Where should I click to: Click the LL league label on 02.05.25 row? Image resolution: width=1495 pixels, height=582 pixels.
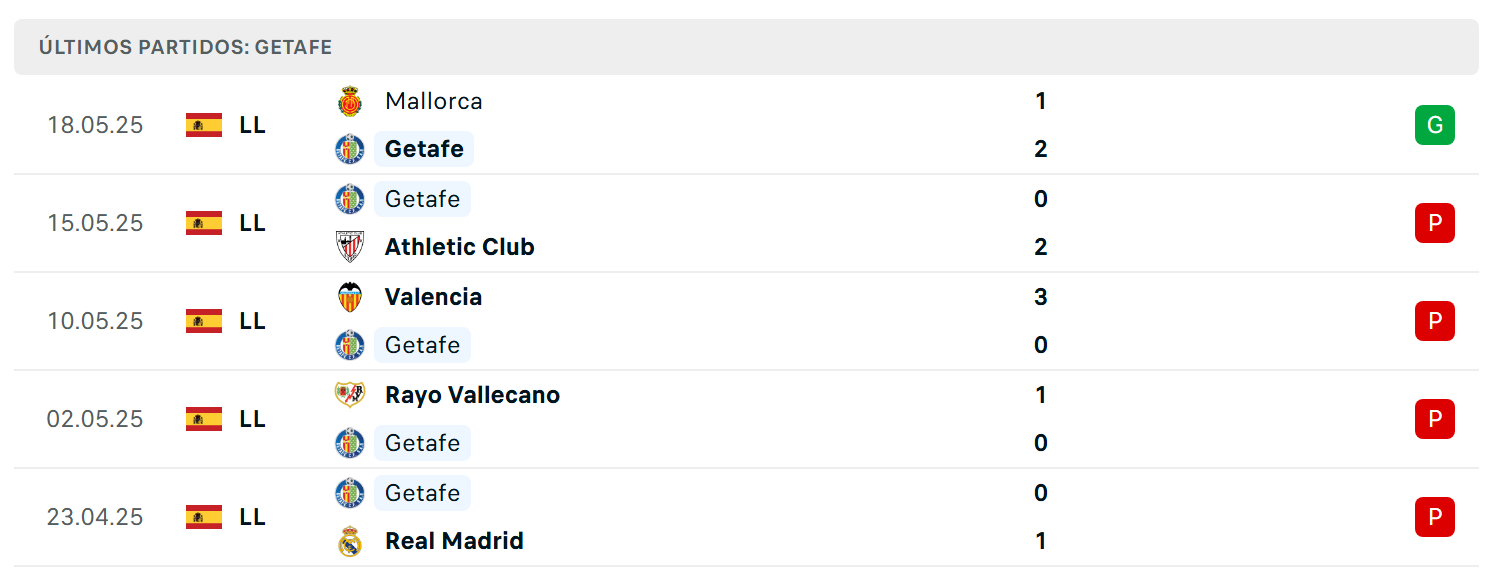[x=252, y=419]
